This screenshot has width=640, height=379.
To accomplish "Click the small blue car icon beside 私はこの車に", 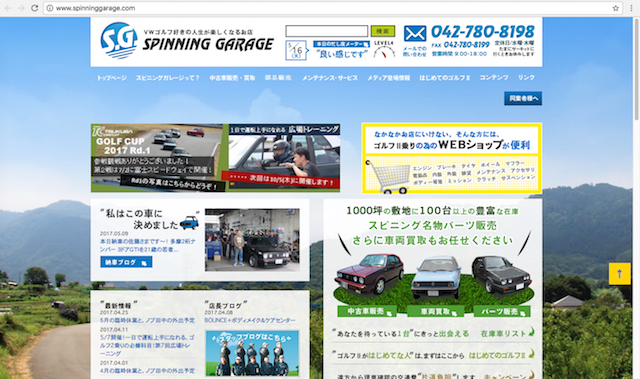I will [189, 222].
